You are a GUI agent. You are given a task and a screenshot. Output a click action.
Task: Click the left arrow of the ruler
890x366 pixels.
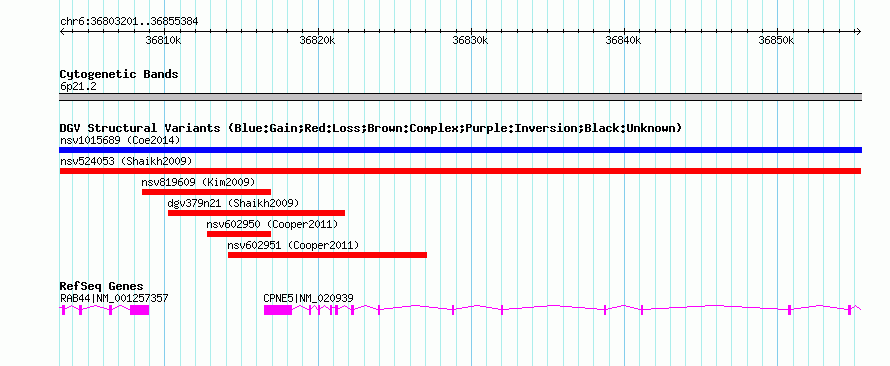pos(62,31)
